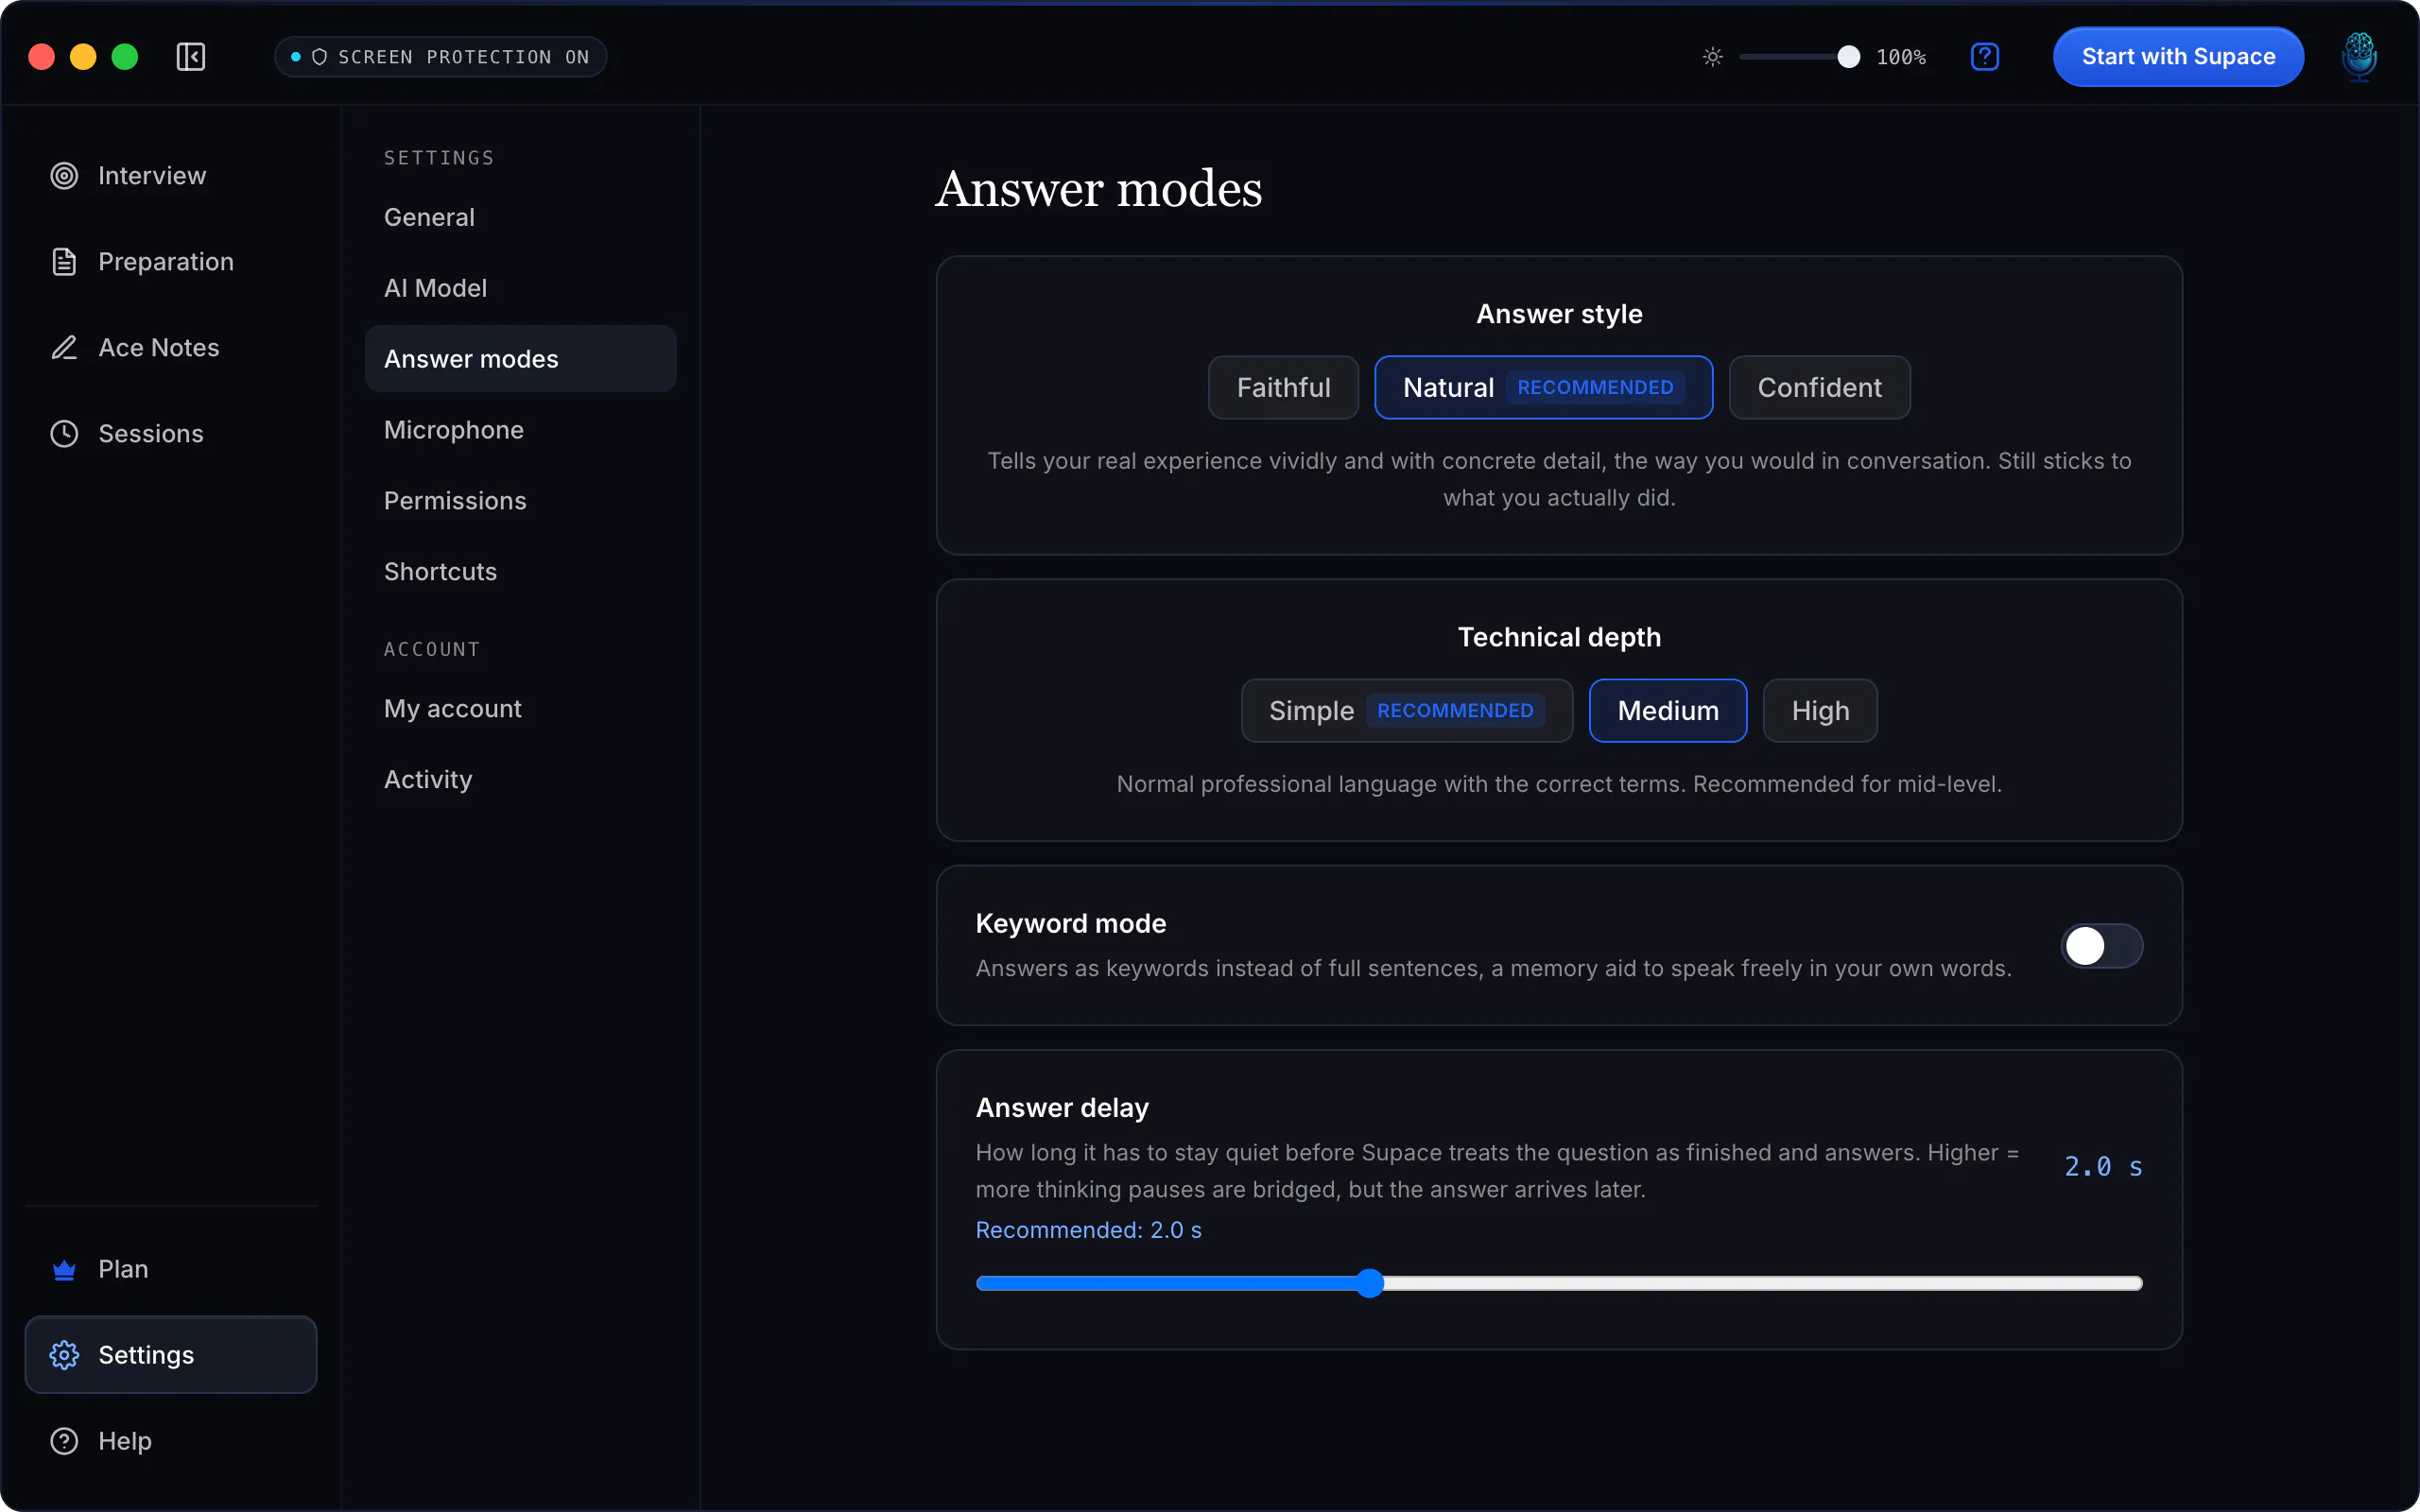
Task: Select Simple technical depth
Action: click(1406, 711)
